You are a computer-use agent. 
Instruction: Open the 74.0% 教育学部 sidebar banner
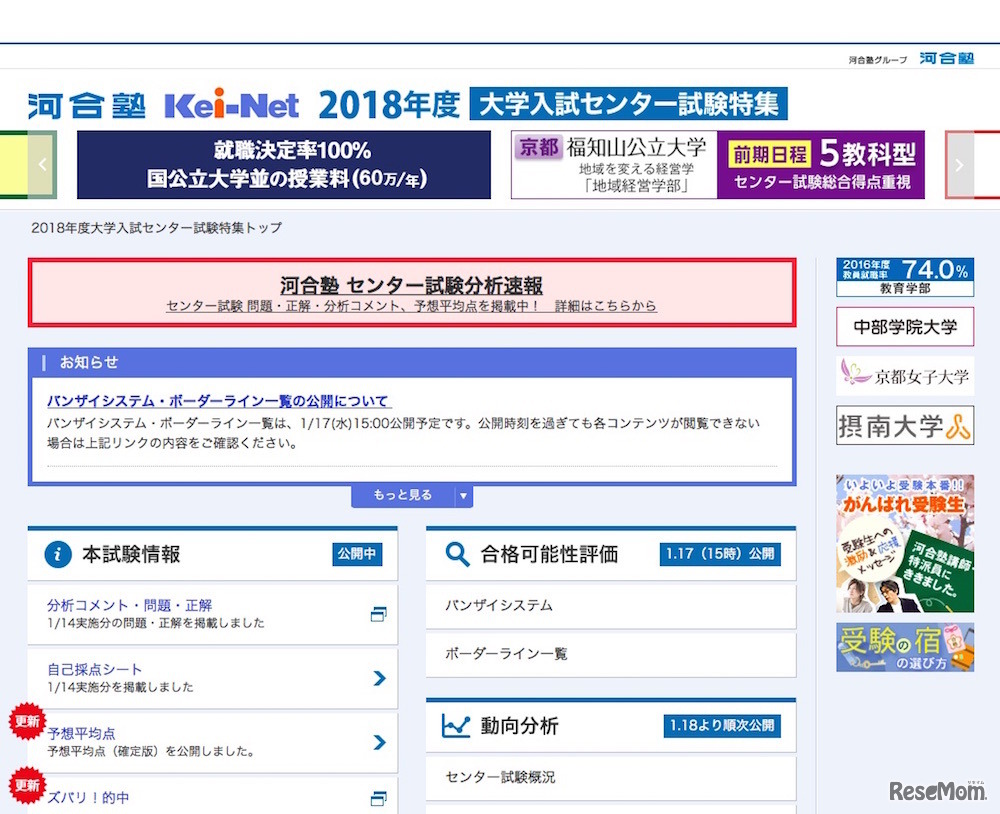pos(905,277)
